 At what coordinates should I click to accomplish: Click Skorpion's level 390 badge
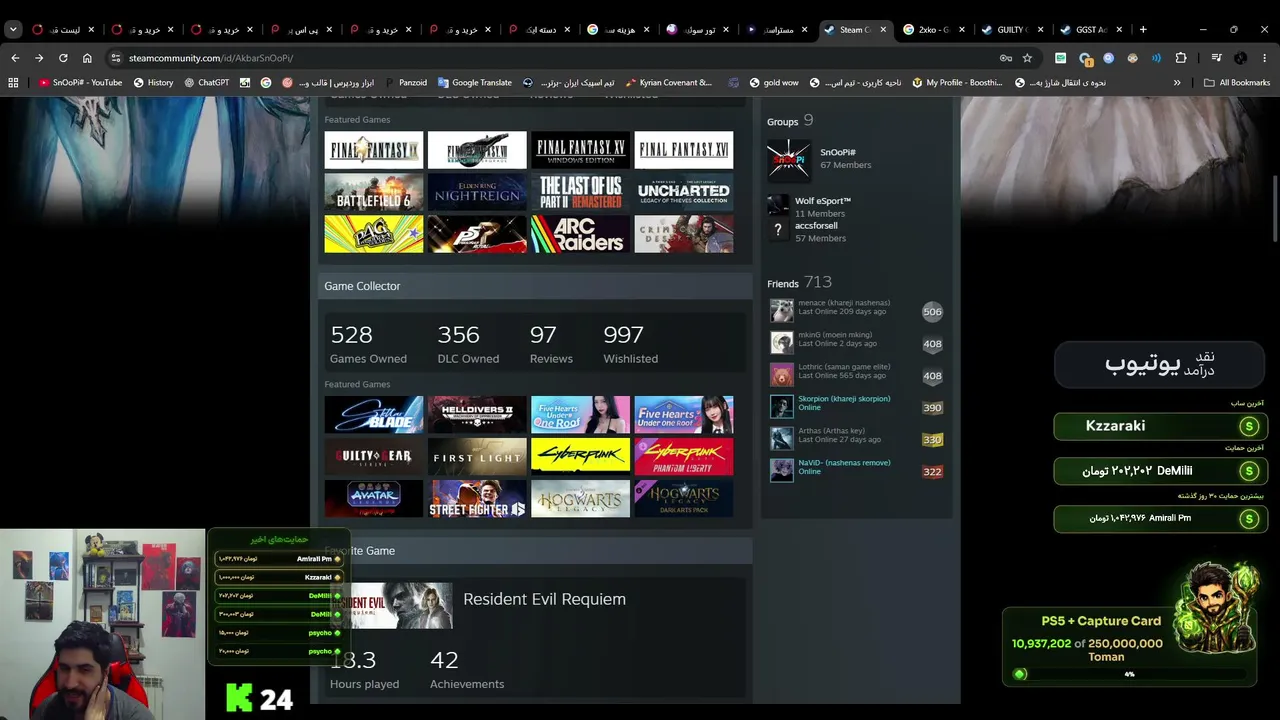[x=932, y=408]
